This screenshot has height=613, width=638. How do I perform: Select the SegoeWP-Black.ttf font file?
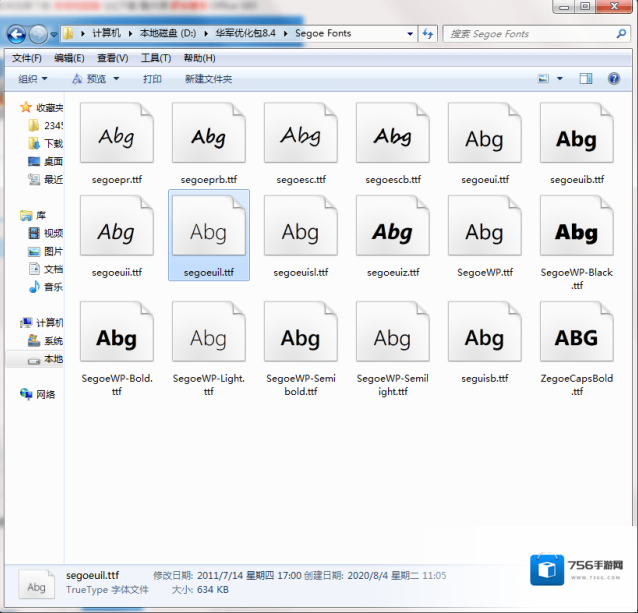576,242
